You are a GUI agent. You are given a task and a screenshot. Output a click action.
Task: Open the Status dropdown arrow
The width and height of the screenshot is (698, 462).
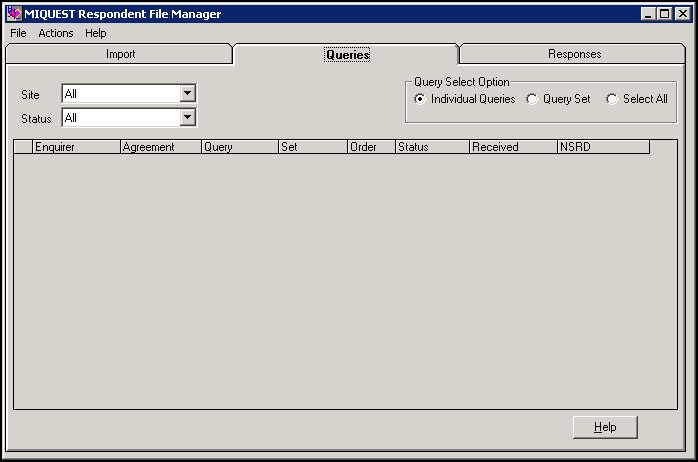187,118
